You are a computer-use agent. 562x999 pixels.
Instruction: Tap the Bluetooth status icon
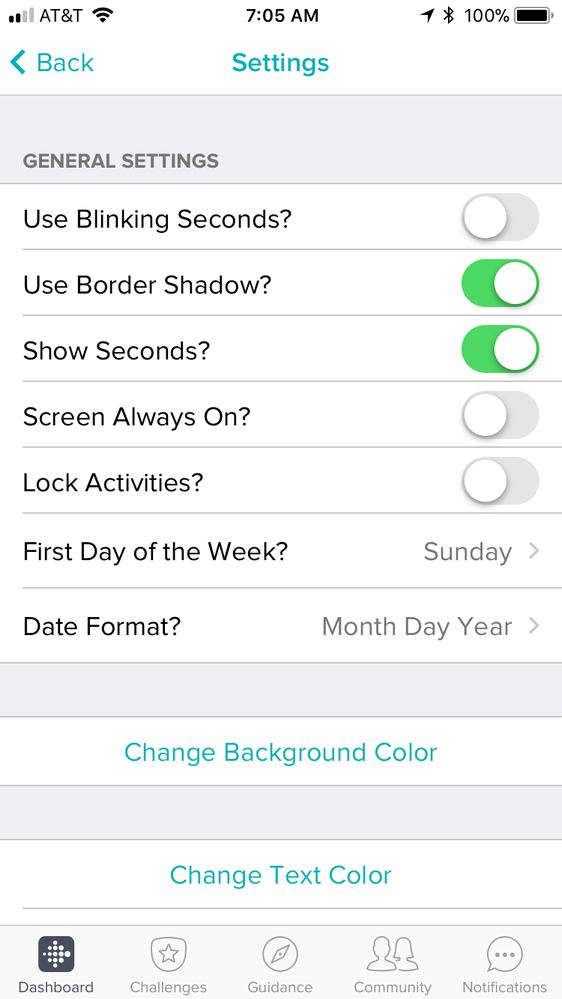[449, 15]
